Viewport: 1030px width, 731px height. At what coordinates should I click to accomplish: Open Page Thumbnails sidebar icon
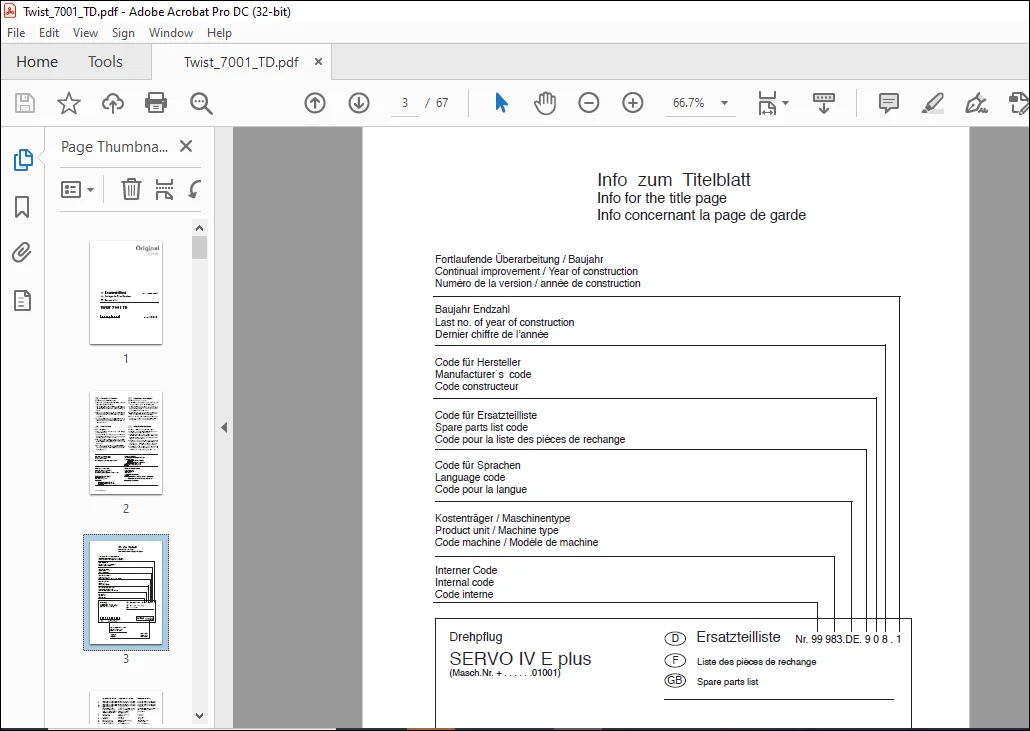point(23,160)
